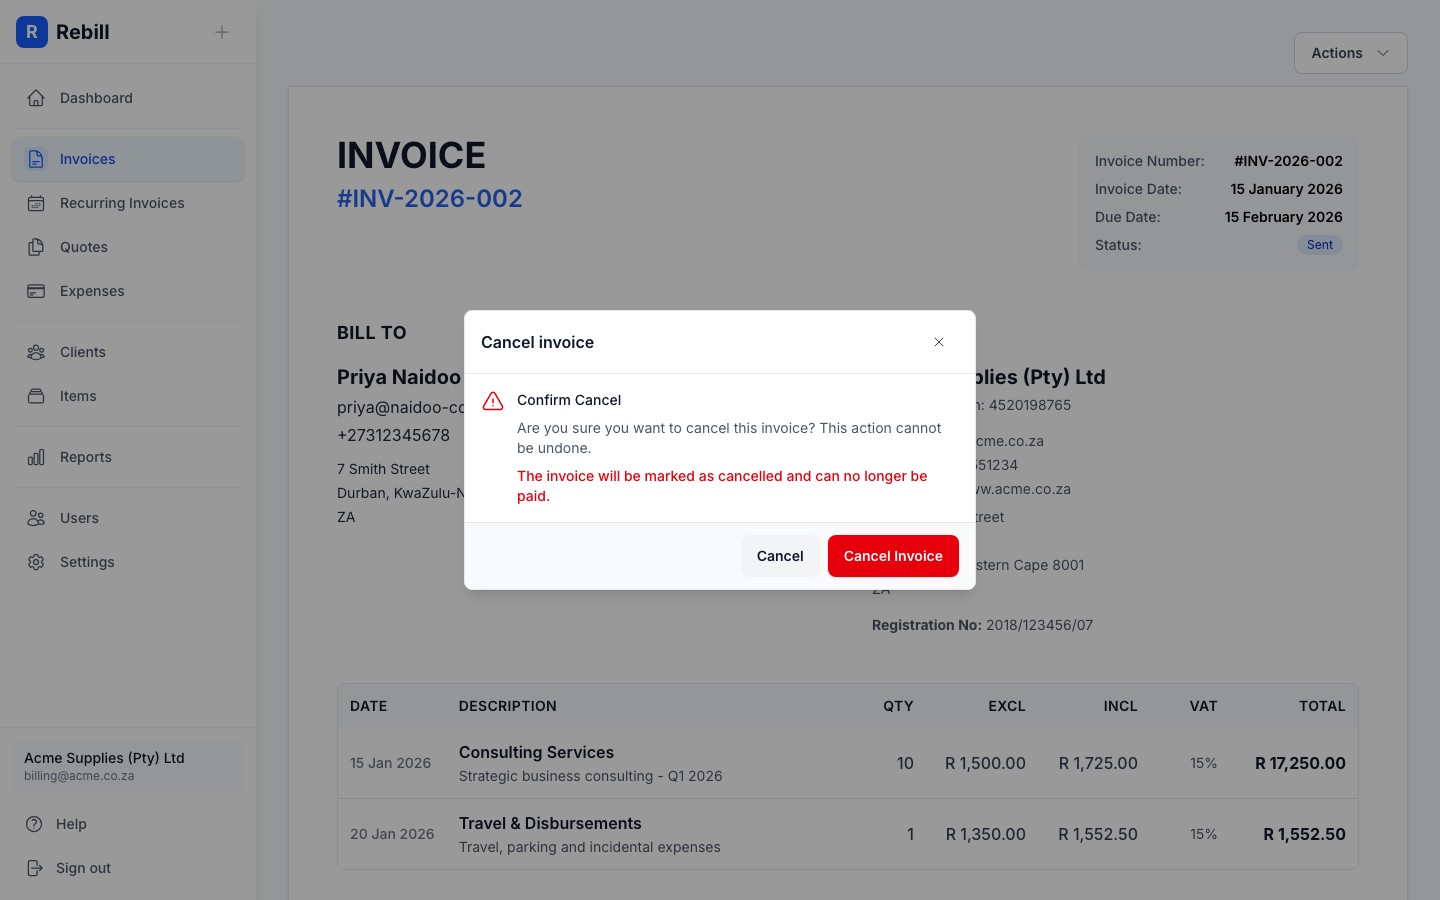
Task: Dismiss the dialog using the Cancel button
Action: 780,556
